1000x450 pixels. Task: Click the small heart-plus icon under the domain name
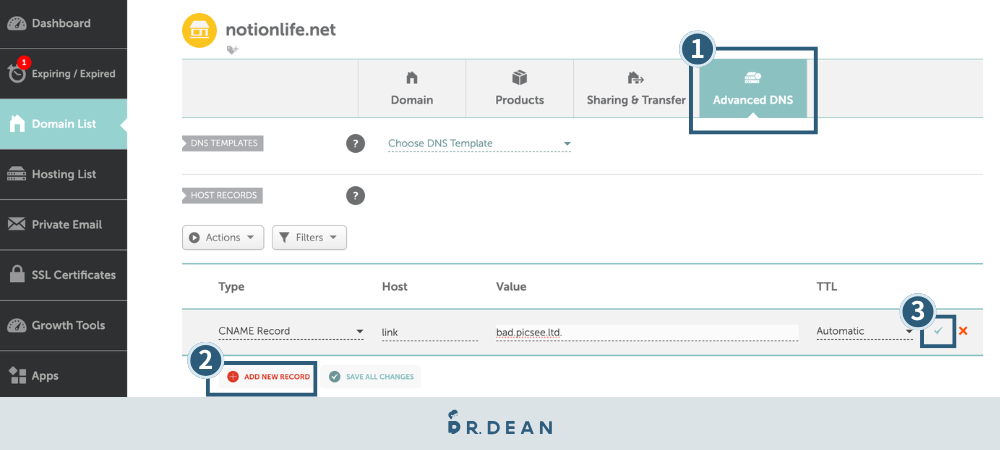[x=232, y=50]
